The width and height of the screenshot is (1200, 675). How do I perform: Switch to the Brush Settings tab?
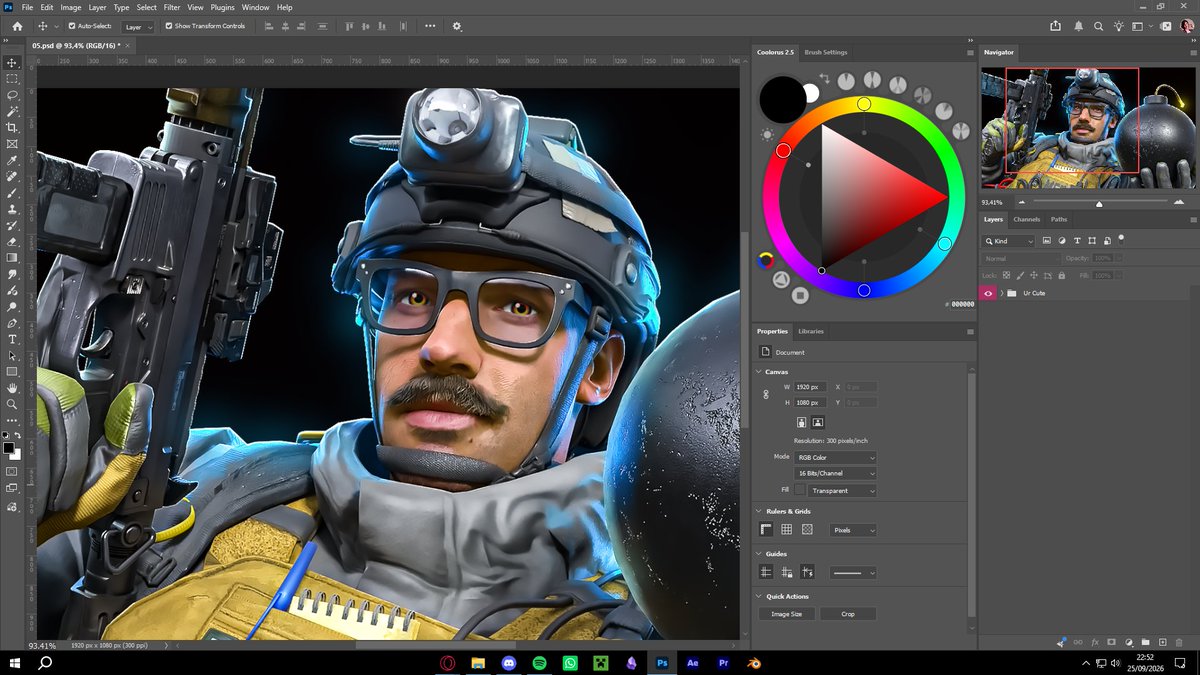825,52
